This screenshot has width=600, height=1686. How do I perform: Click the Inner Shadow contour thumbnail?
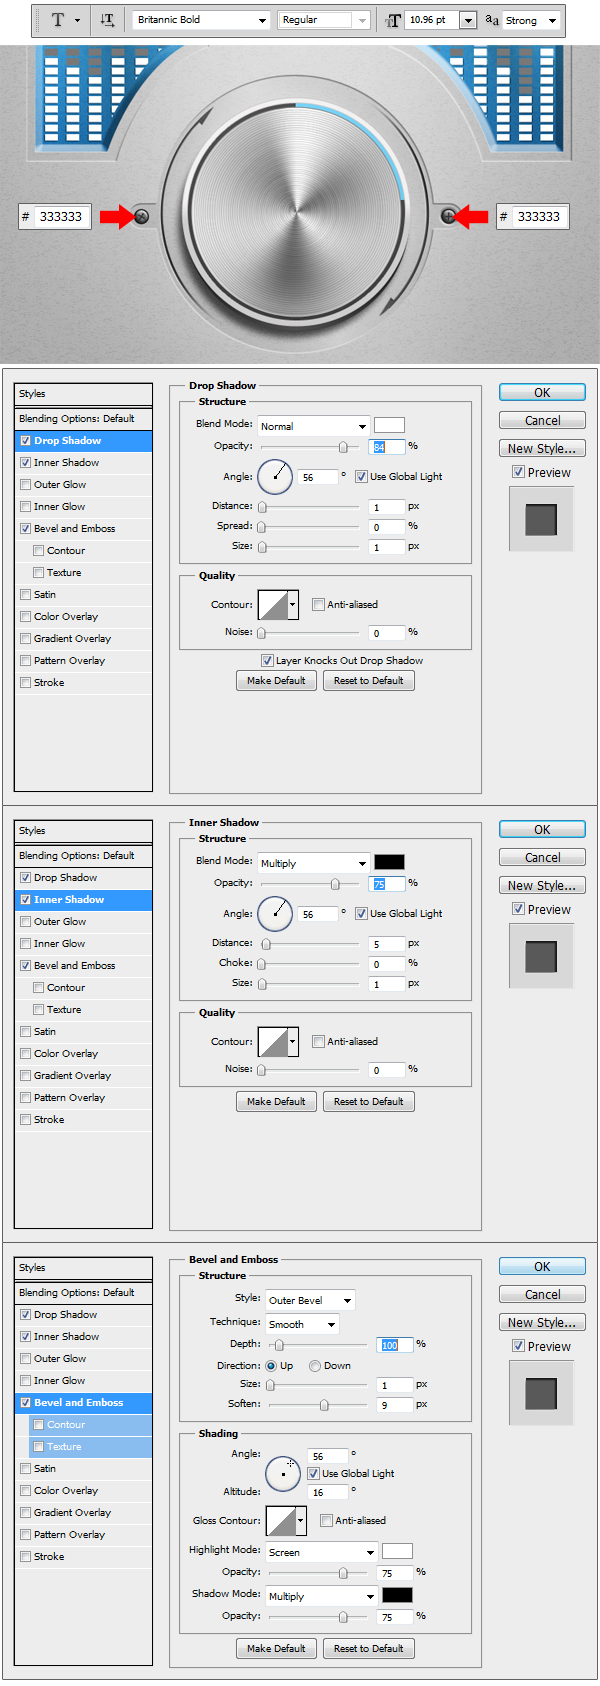[x=273, y=1042]
